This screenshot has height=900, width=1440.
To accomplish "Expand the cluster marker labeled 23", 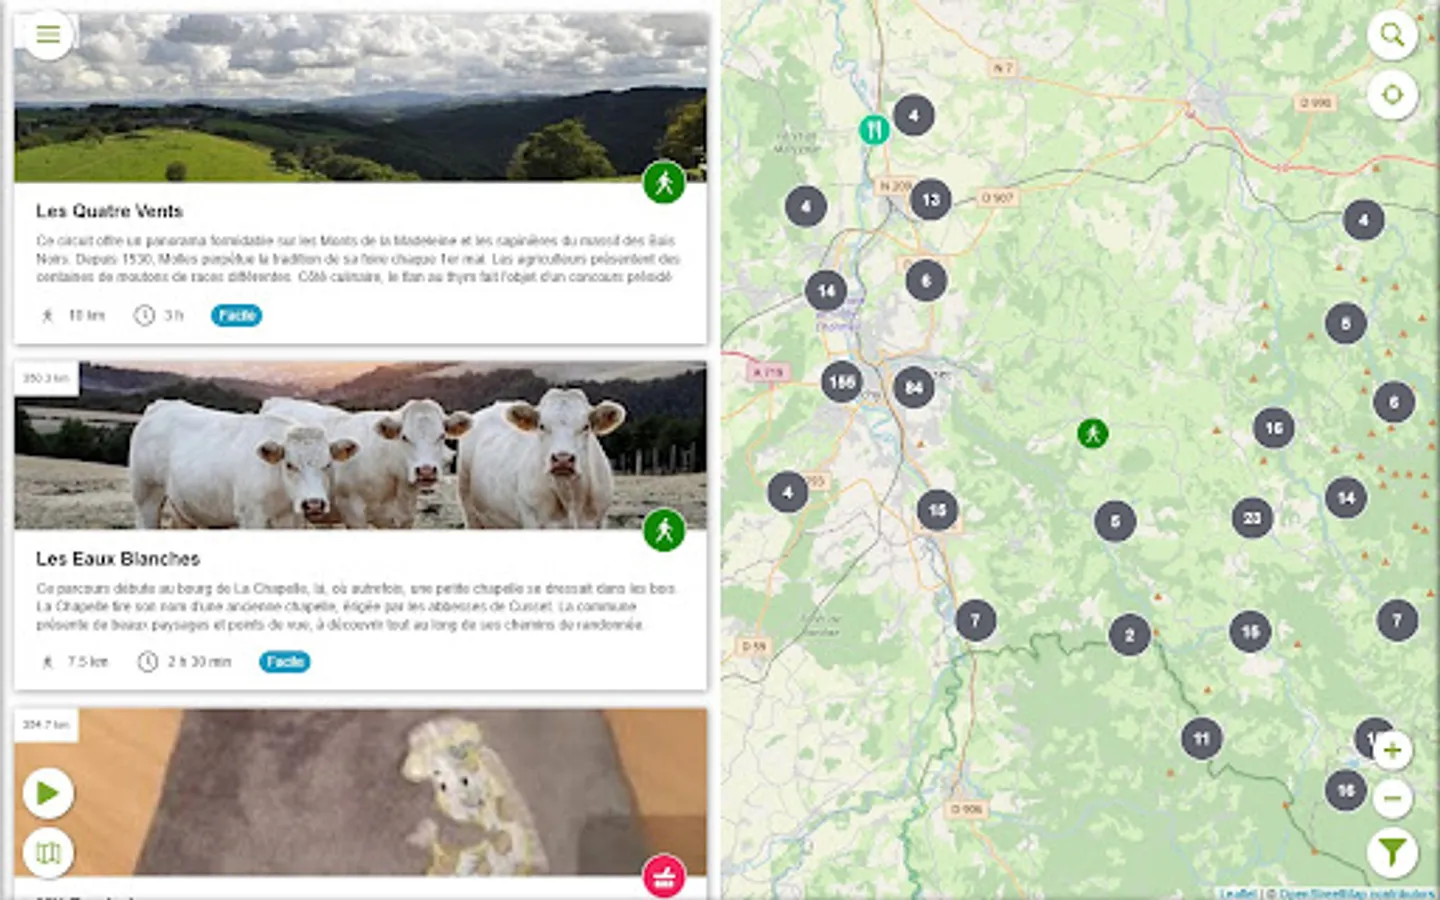I will point(1252,518).
